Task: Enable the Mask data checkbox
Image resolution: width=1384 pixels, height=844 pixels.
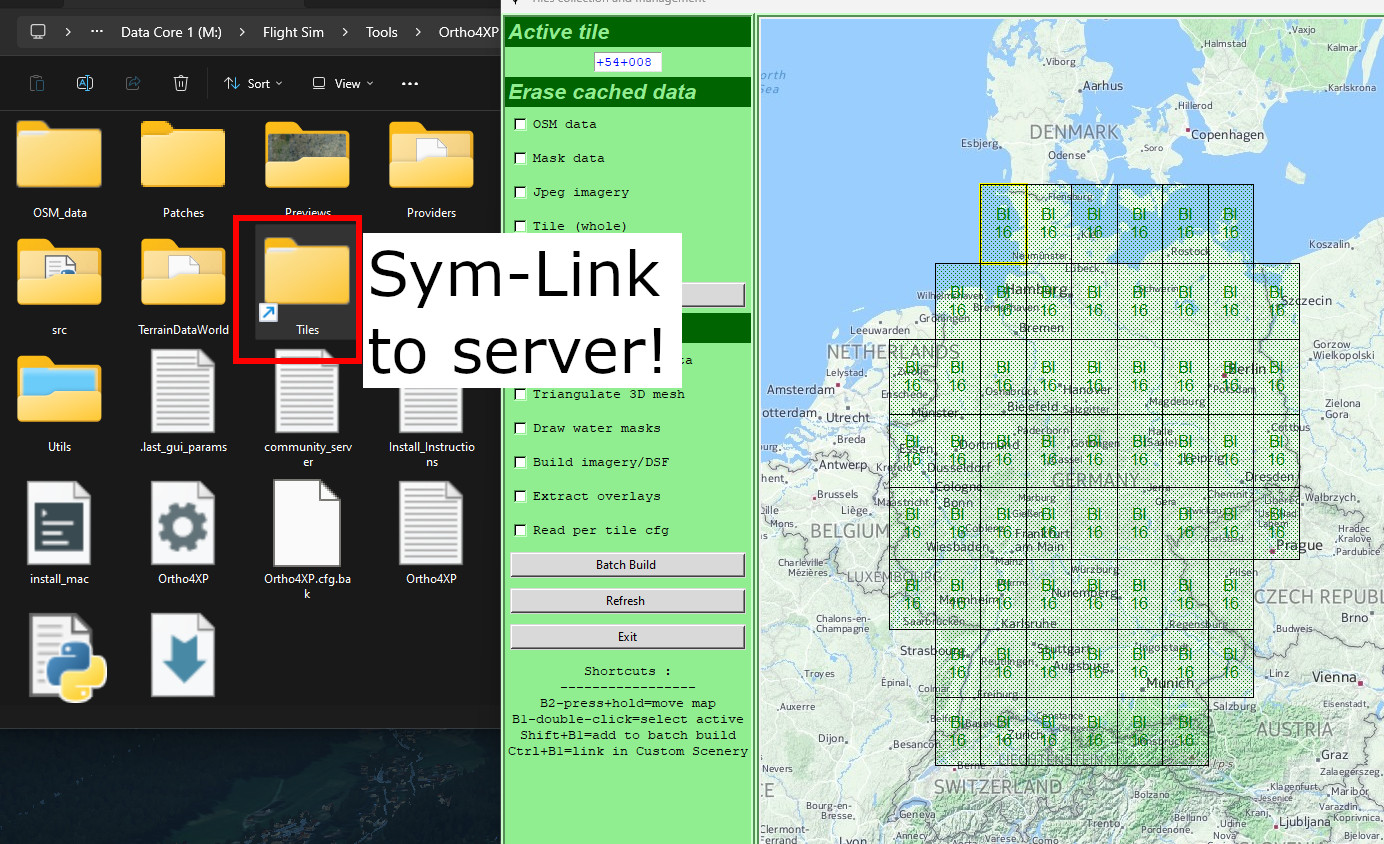Action: [x=520, y=158]
